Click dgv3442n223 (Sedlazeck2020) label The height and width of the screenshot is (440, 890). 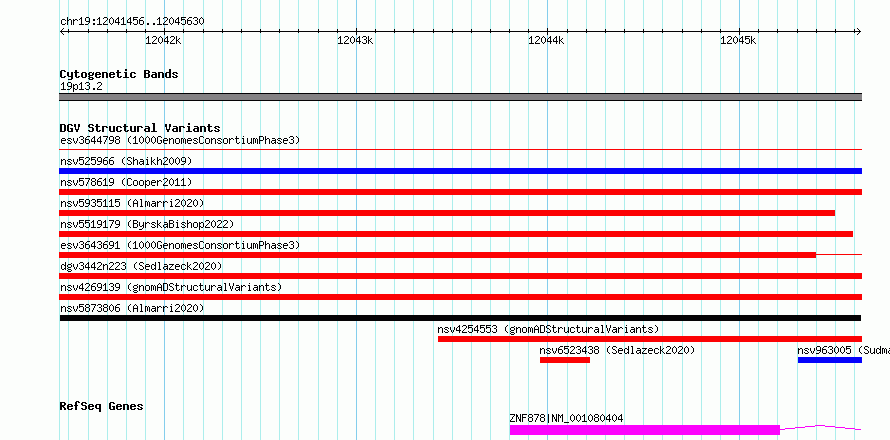(x=141, y=266)
